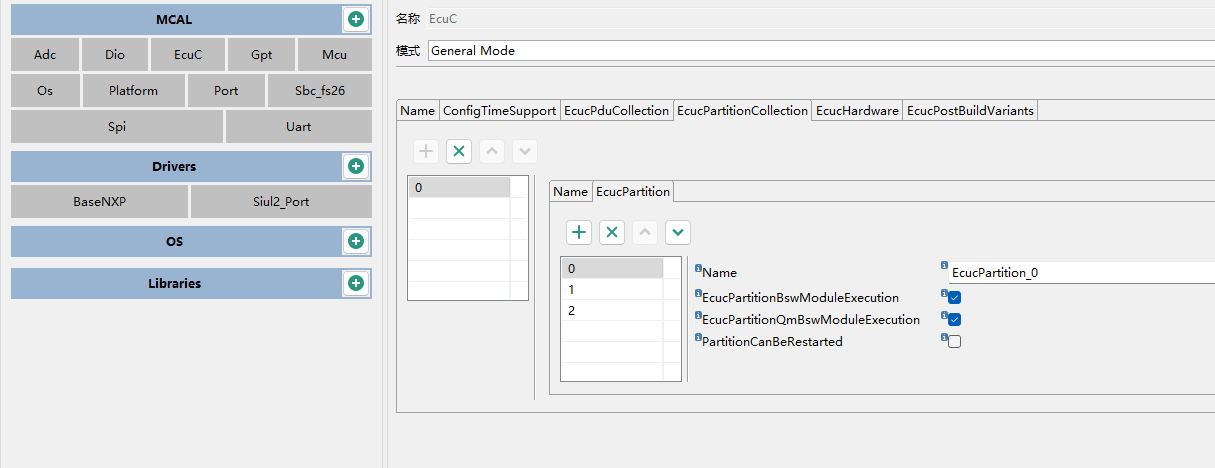Add a new EcucPartition entry
Screen dimensions: 1215x468
(x=579, y=233)
